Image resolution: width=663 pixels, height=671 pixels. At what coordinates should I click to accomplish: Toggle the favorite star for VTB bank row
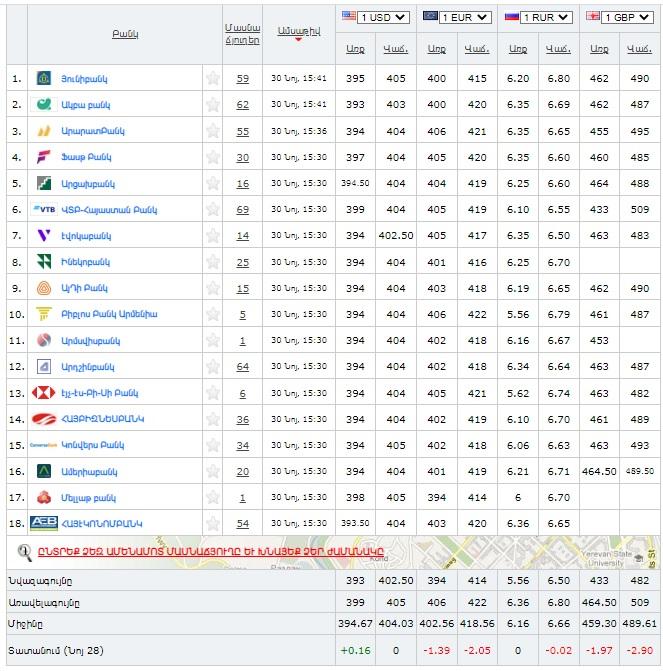click(212, 209)
